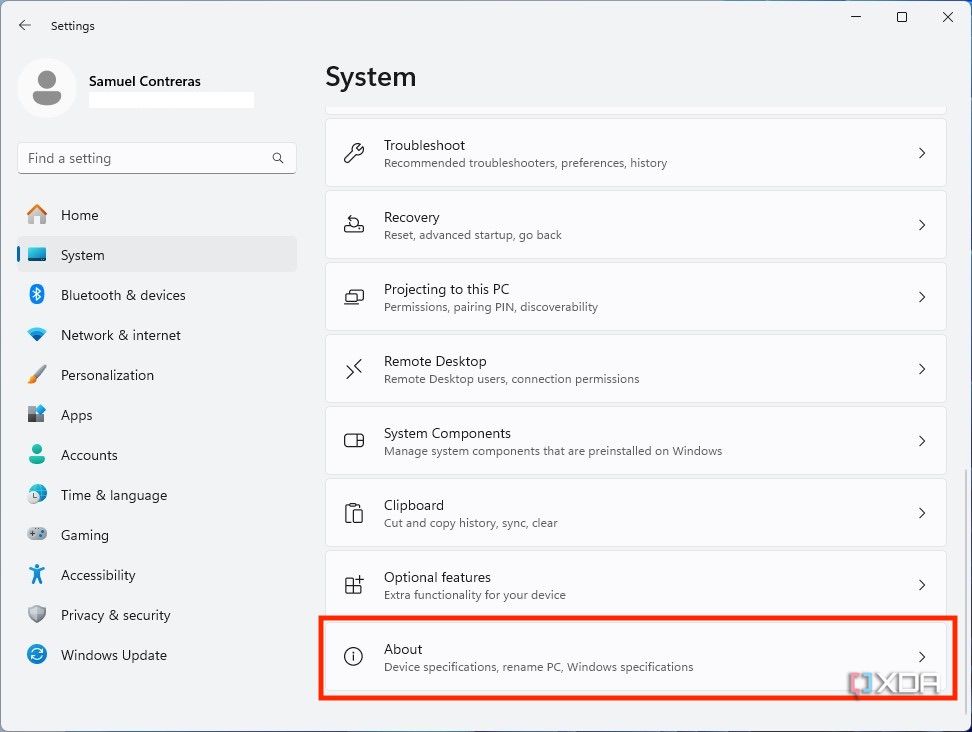Click the Accounts person icon
Image resolution: width=972 pixels, height=732 pixels.
[37, 454]
